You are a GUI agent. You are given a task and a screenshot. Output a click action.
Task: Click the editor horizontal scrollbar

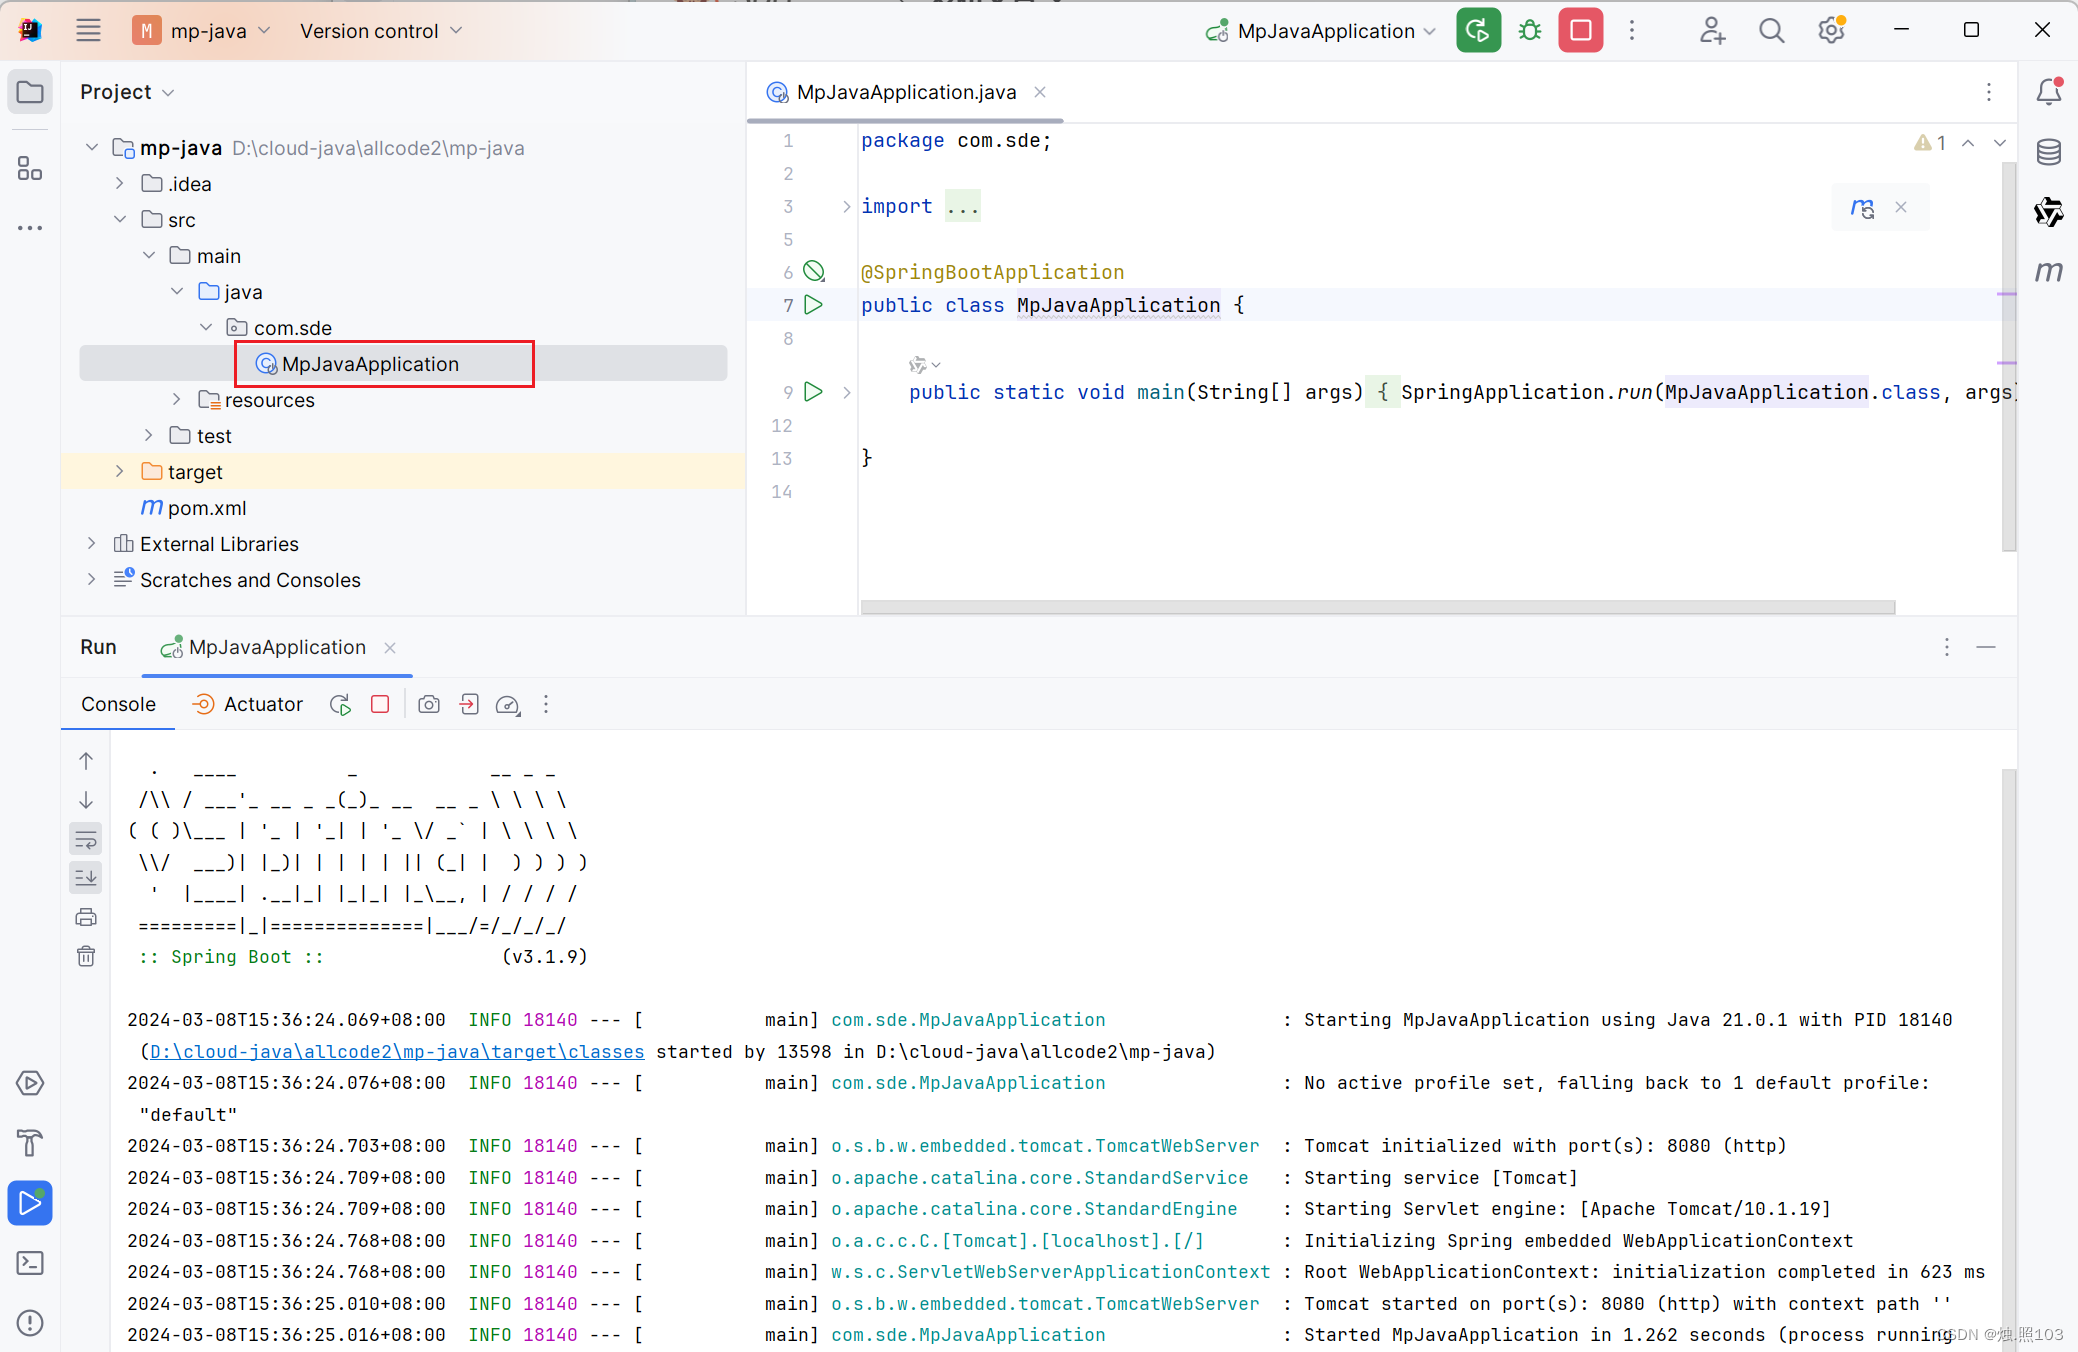[x=1376, y=607]
